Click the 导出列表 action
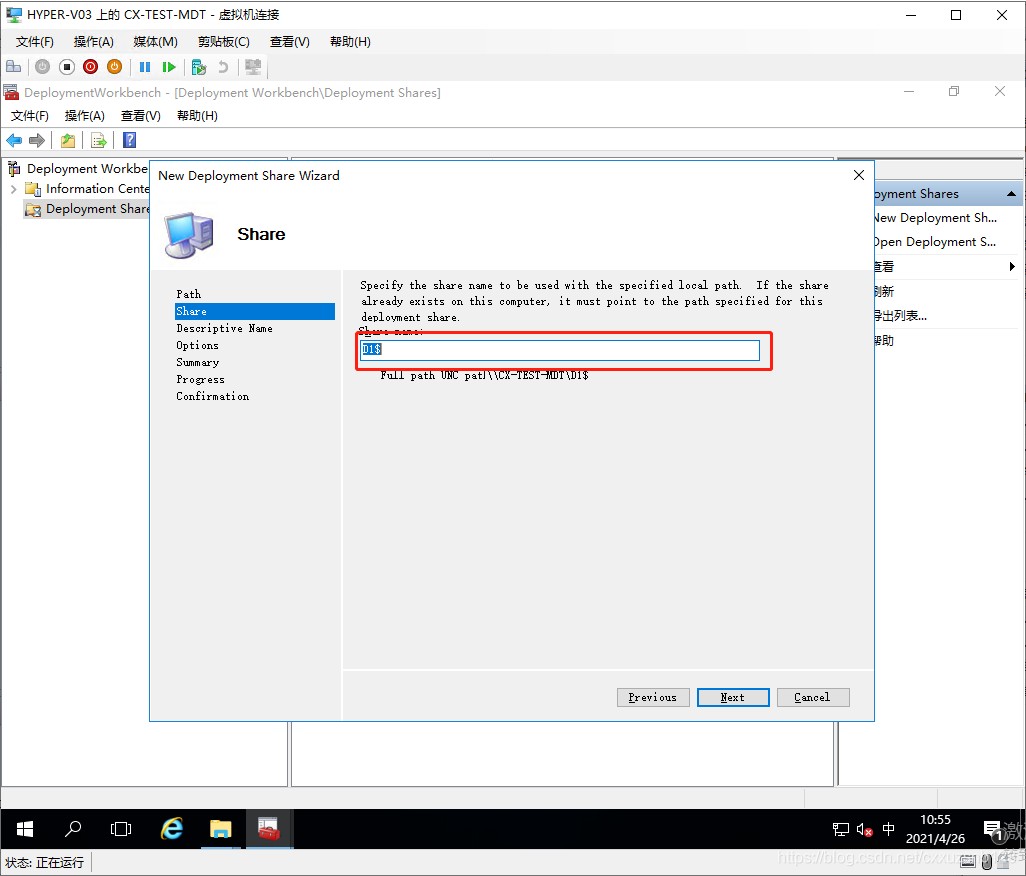The width and height of the screenshot is (1026, 876). click(x=900, y=316)
